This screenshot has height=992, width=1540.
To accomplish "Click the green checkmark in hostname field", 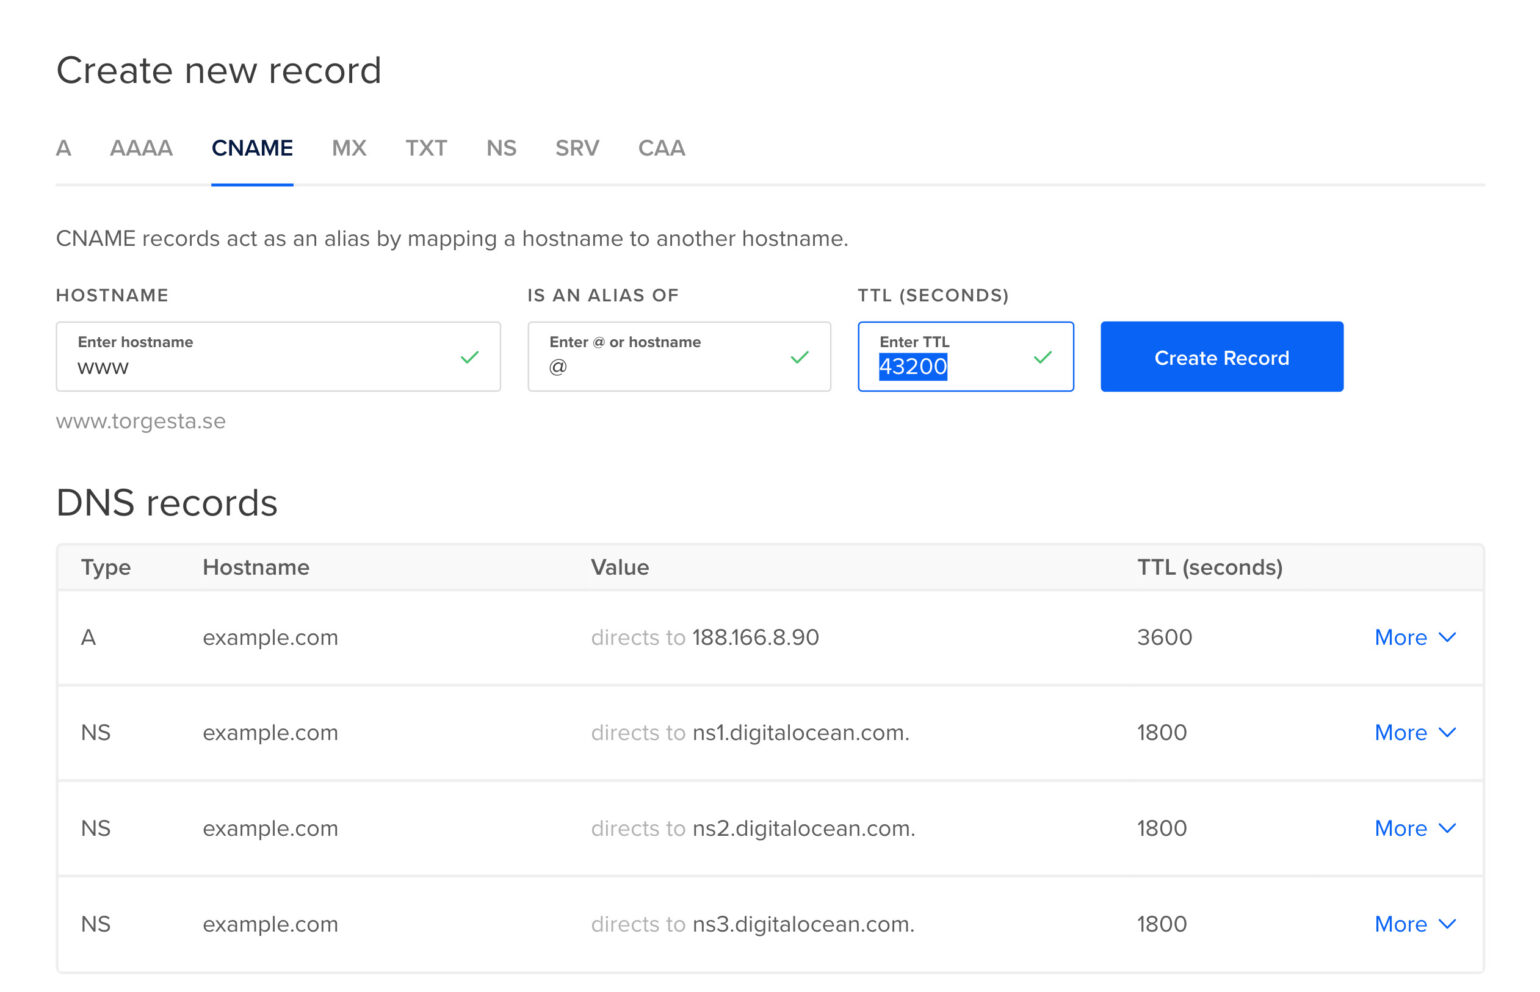I will tap(469, 357).
